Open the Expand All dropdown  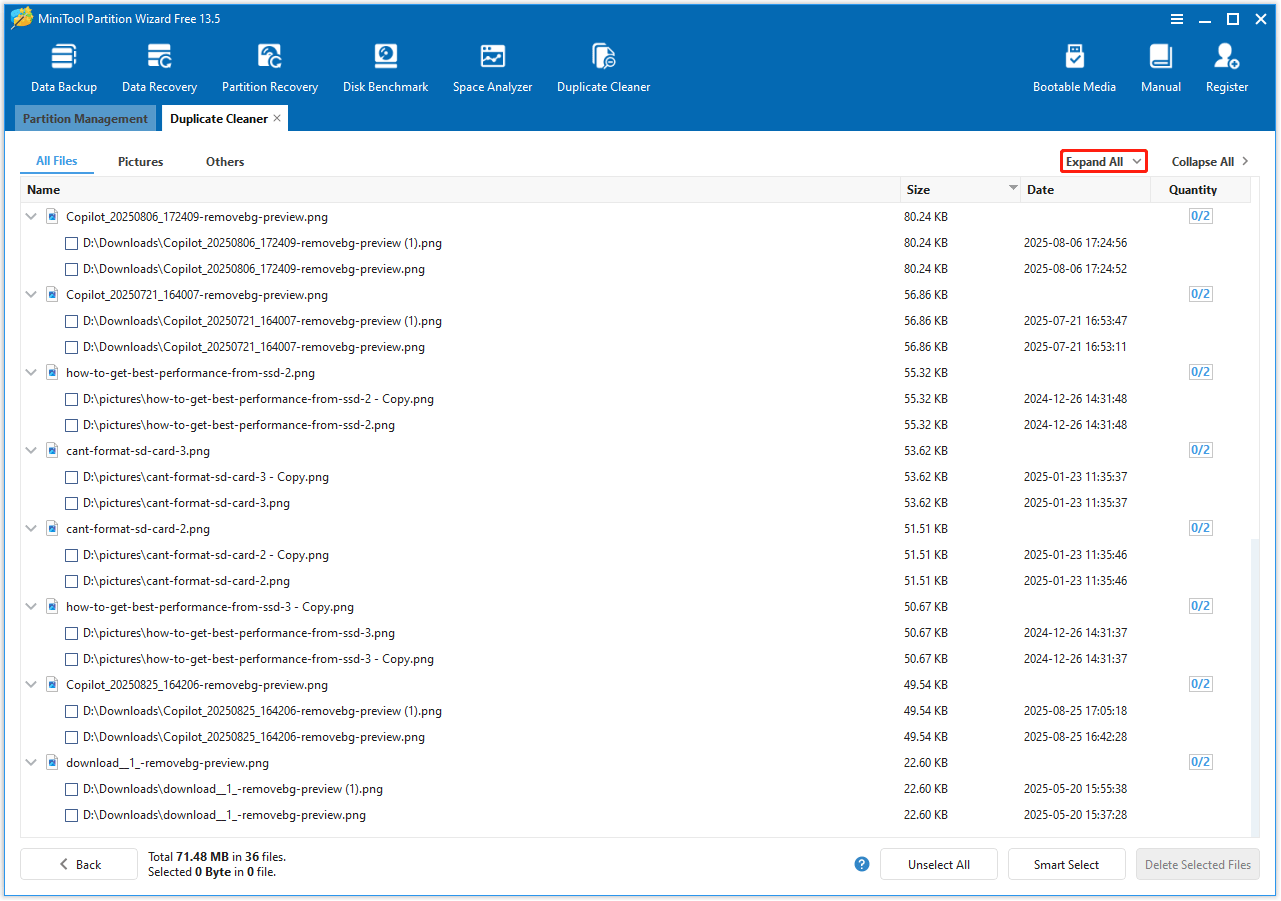coord(1103,162)
